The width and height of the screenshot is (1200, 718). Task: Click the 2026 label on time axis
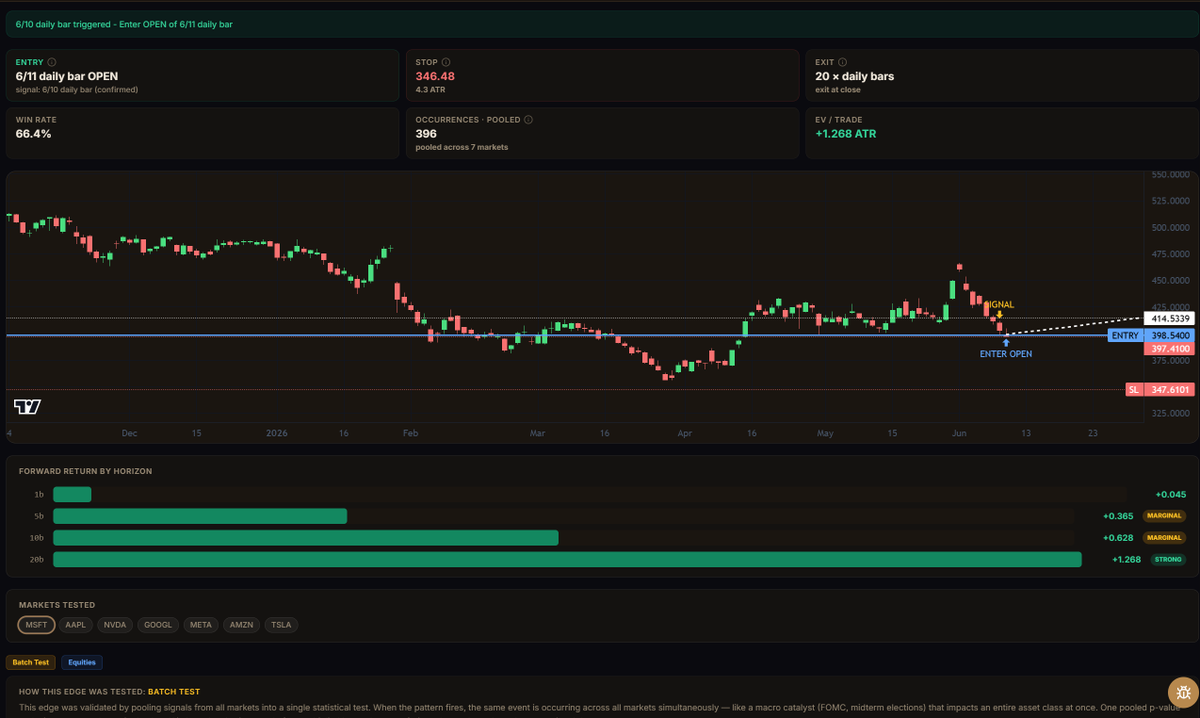[277, 434]
